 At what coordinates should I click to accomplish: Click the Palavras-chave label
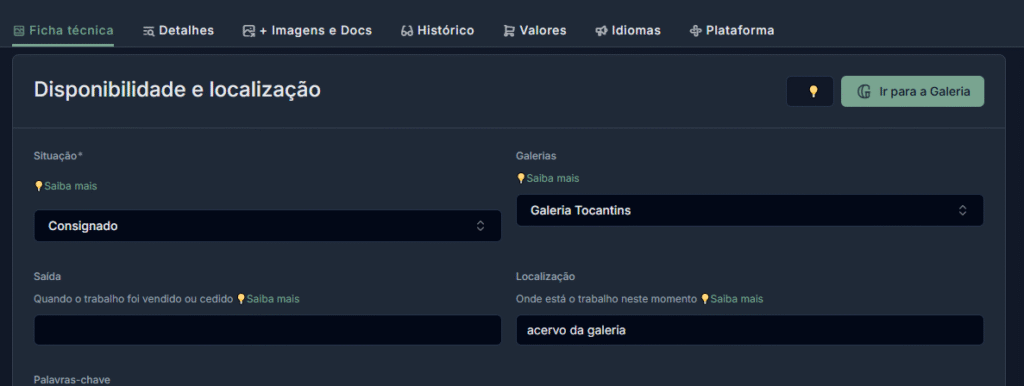pyautogui.click(x=72, y=379)
